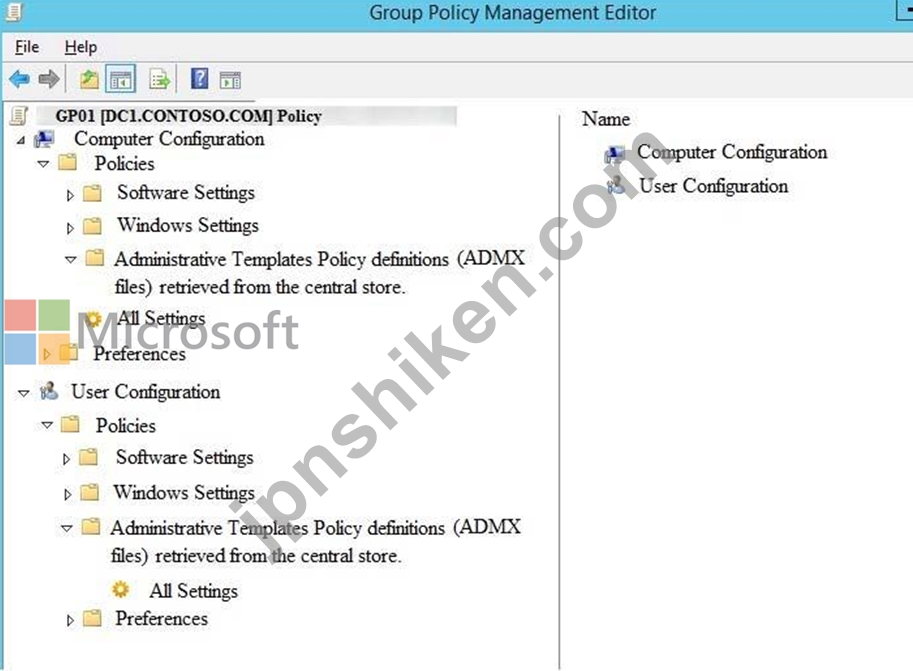Click the Preferences folder icon under User Configuration
The width and height of the screenshot is (913, 671).
click(92, 617)
